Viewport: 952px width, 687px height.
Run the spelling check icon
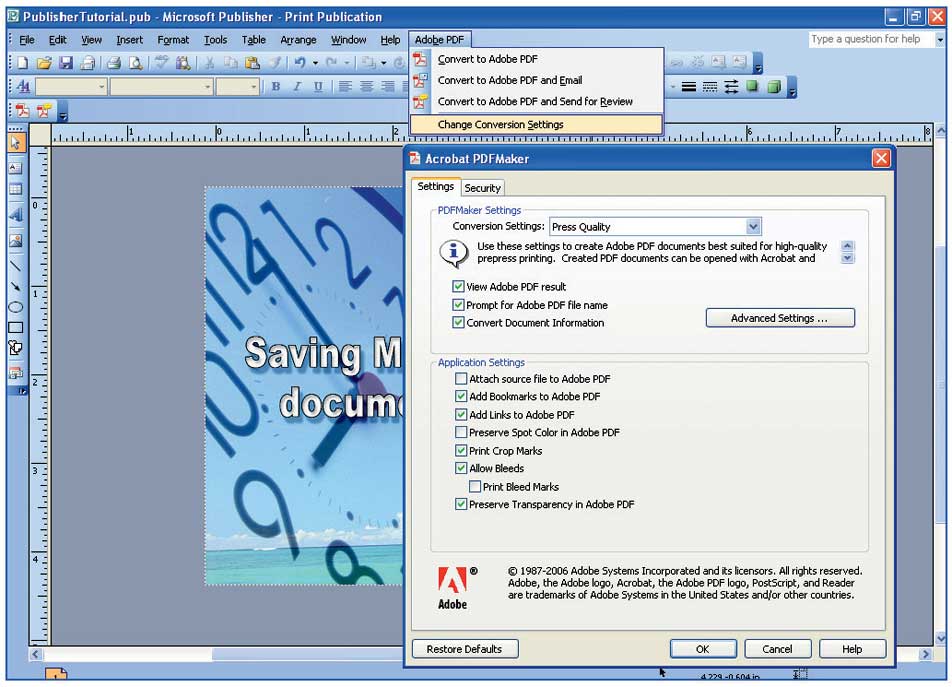pos(161,63)
